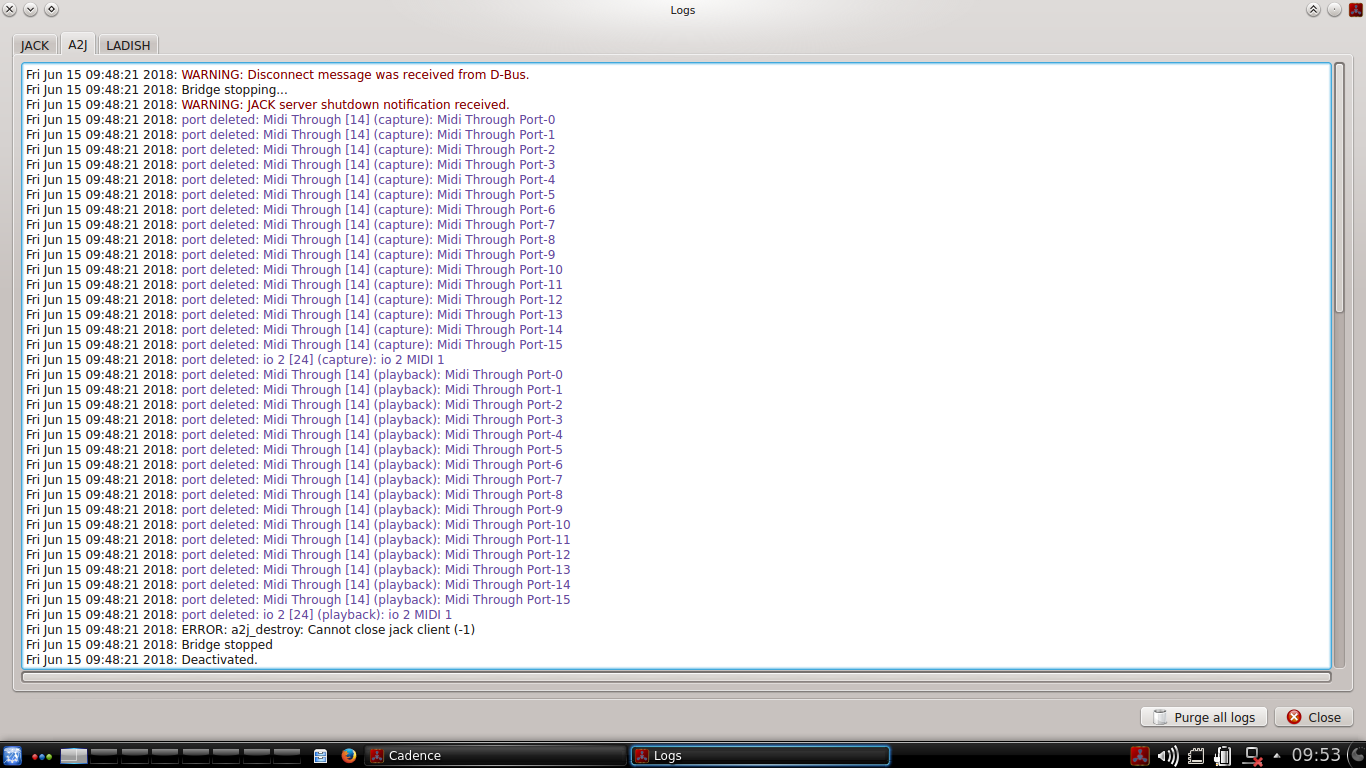Launch Firefox from the taskbar
The width and height of the screenshot is (1366, 768).
pyautogui.click(x=348, y=756)
